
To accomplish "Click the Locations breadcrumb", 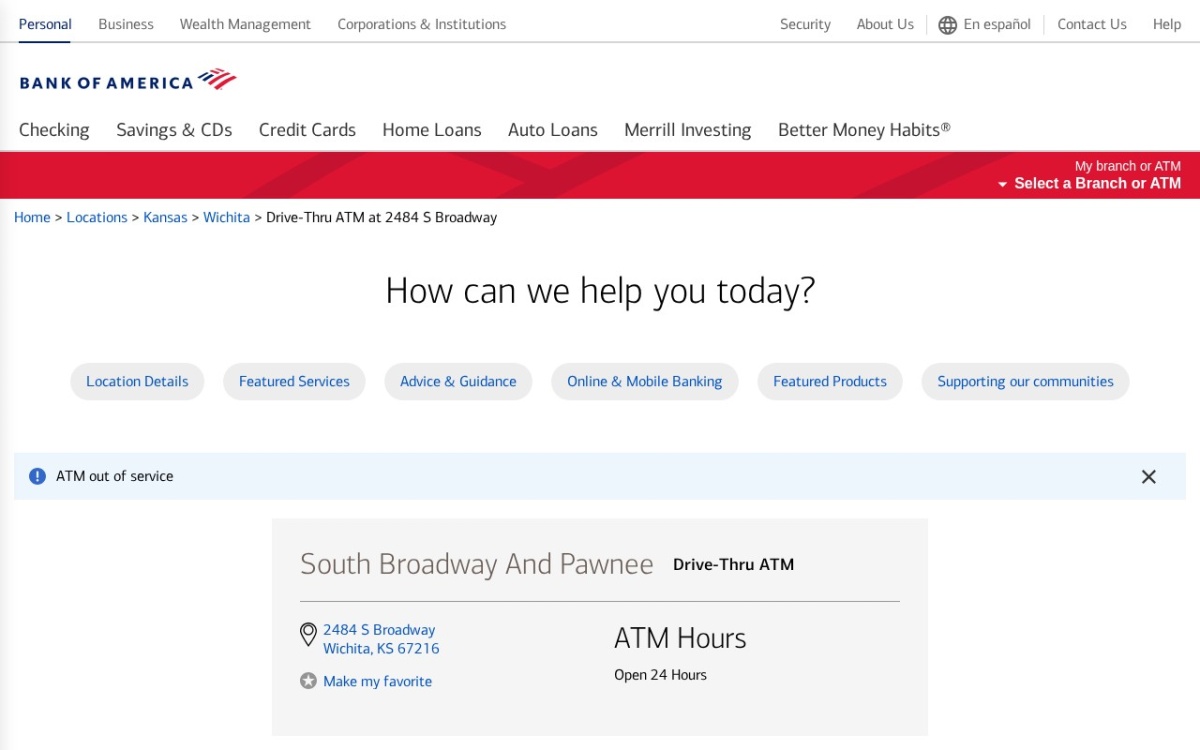I will pos(97,217).
